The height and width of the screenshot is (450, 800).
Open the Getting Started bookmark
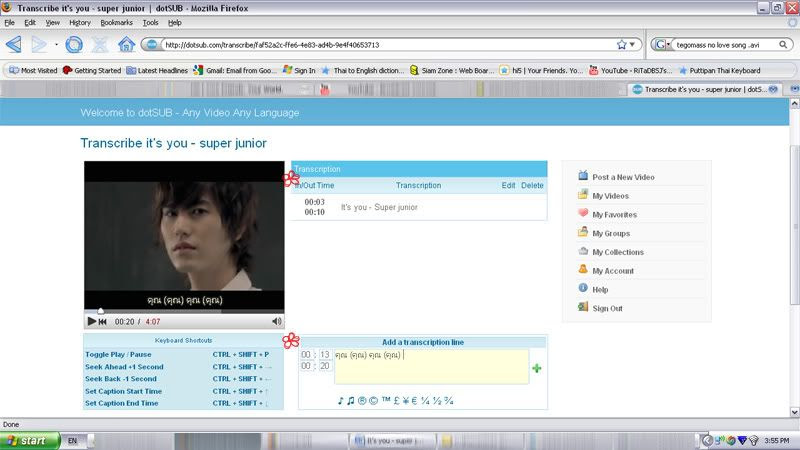[92, 70]
